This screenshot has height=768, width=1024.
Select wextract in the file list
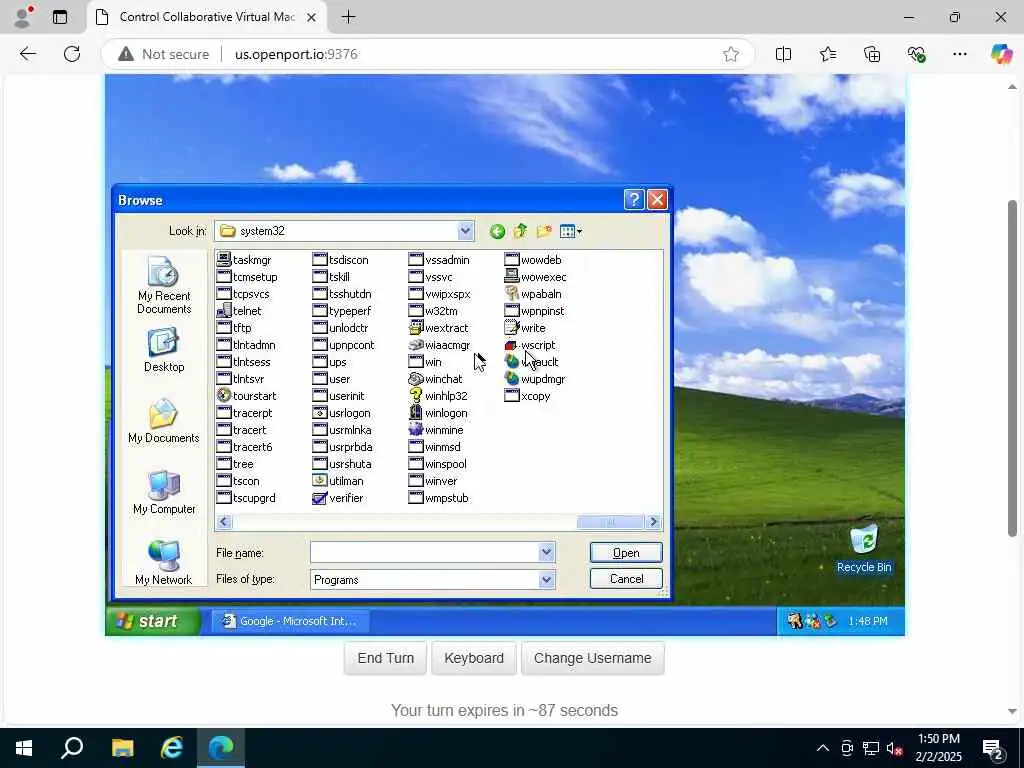tap(438, 328)
